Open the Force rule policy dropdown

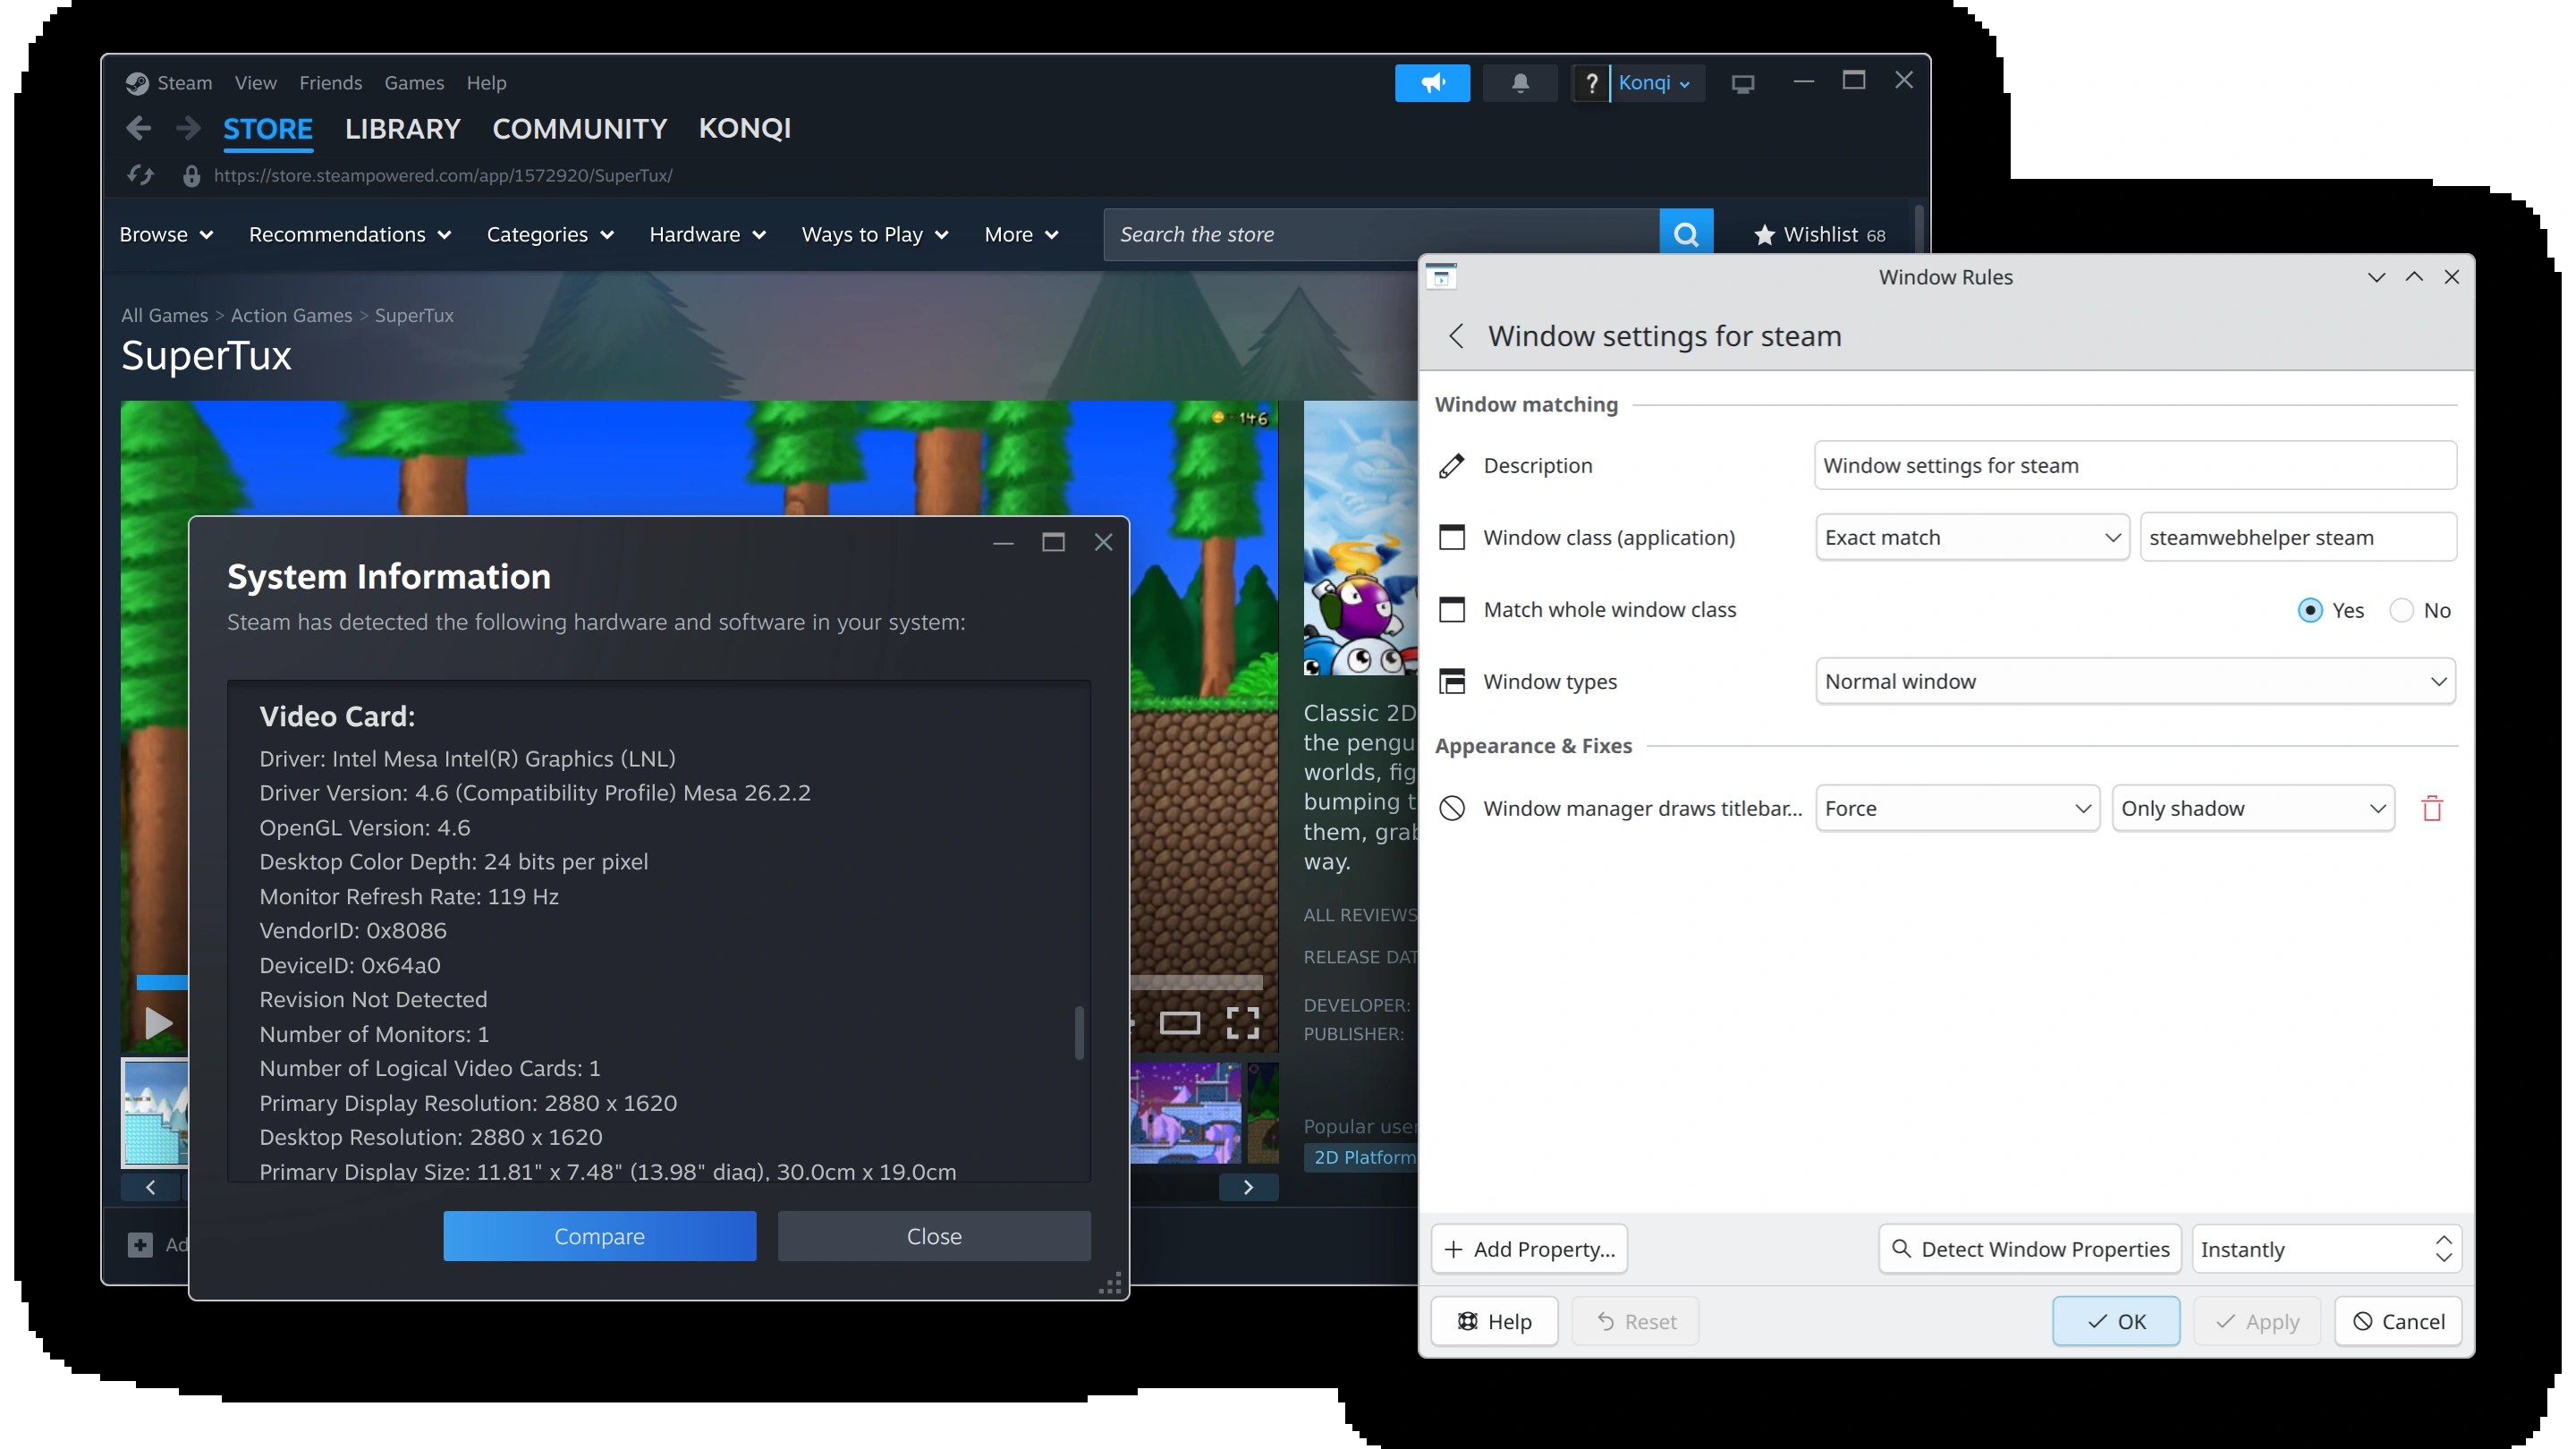tap(1957, 808)
